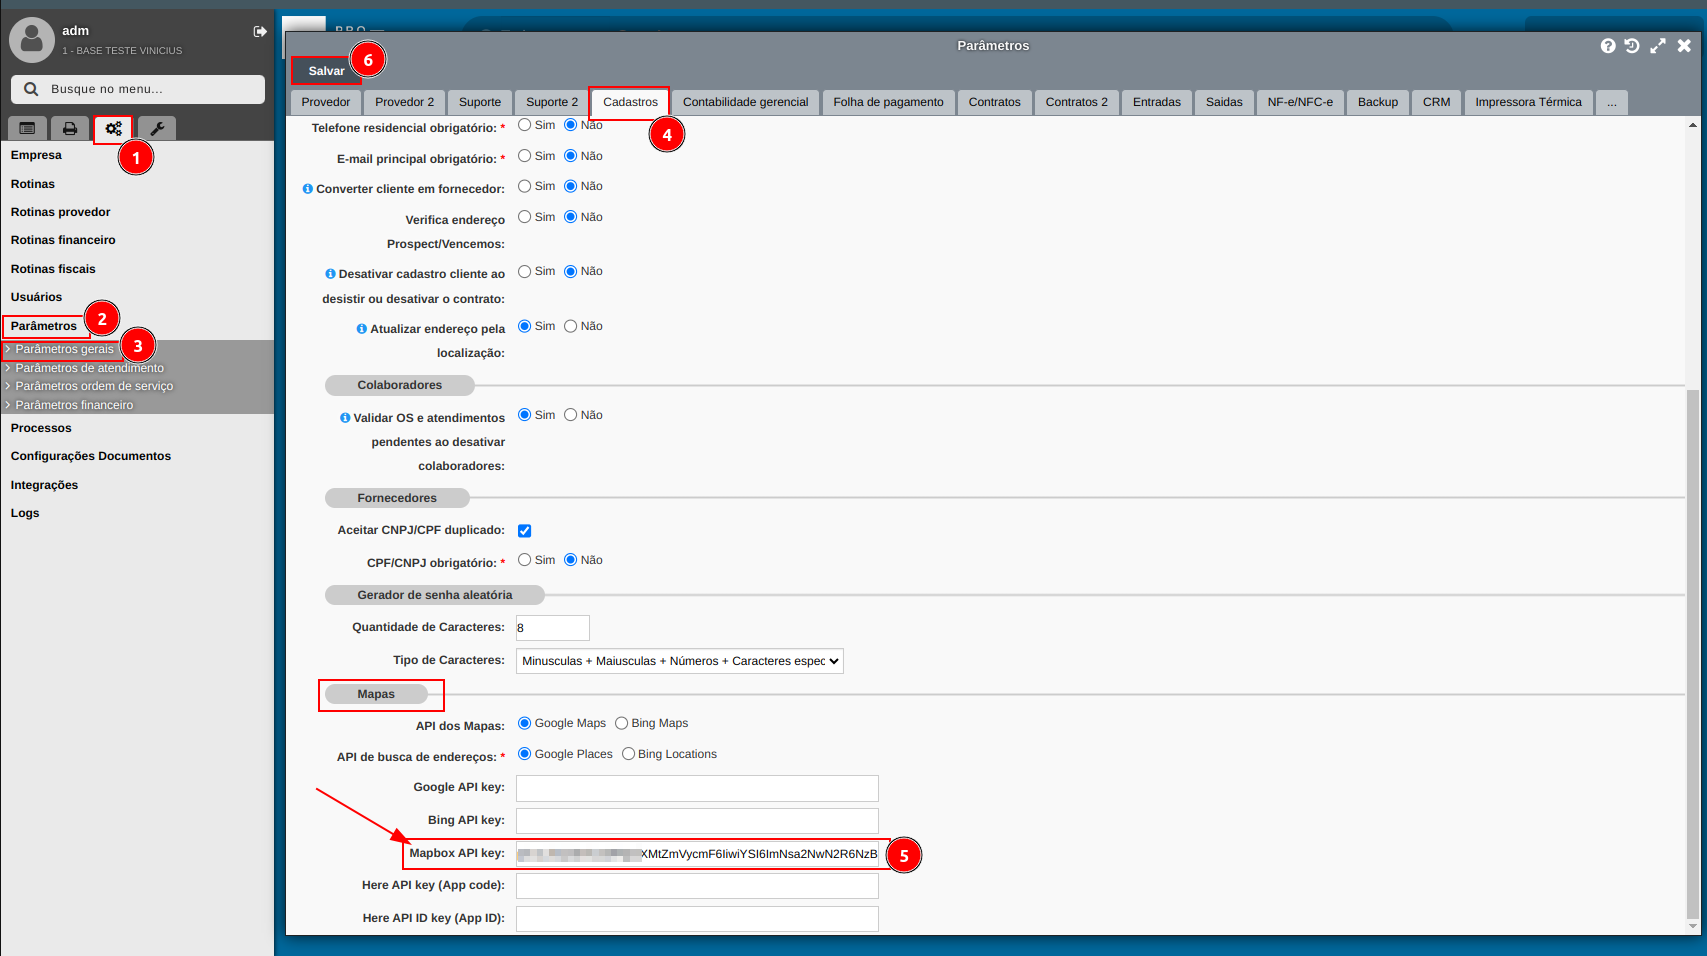The width and height of the screenshot is (1707, 956).
Task: Switch to the Suporte 2 tab
Action: (552, 102)
